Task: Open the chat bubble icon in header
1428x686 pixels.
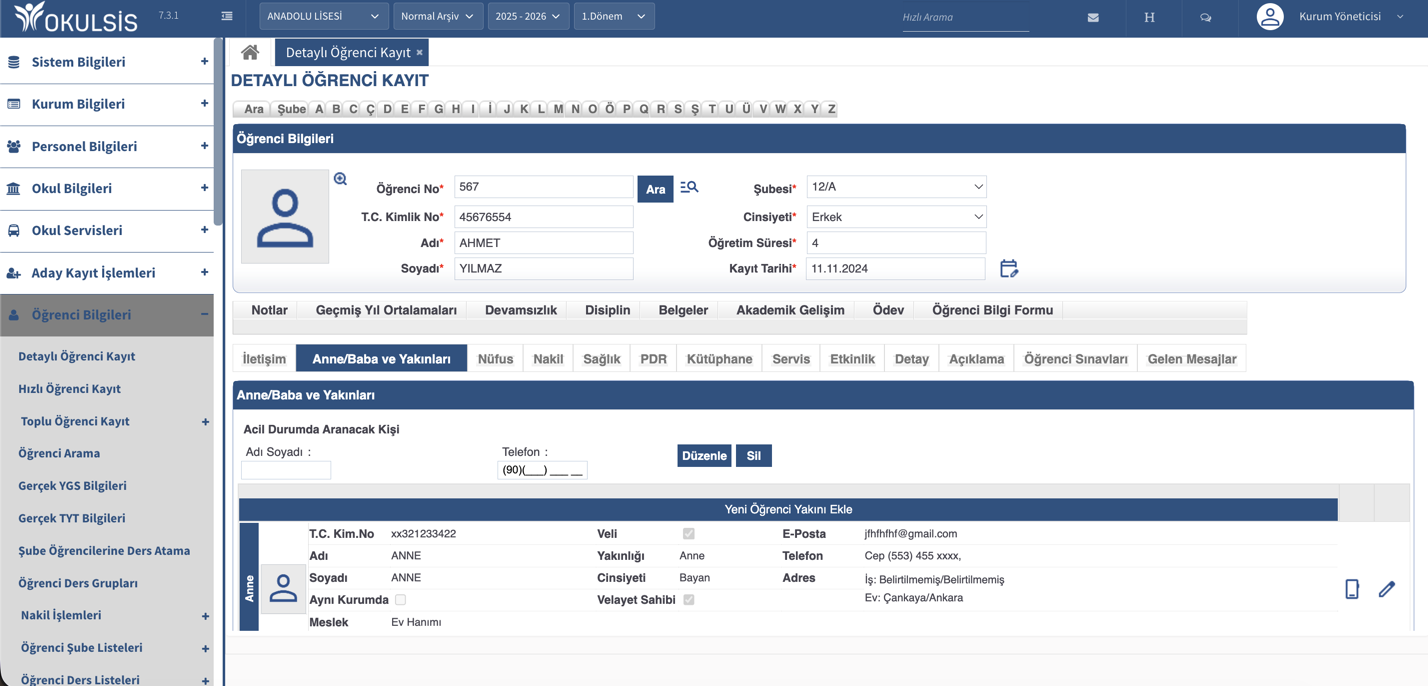Action: pos(1205,17)
